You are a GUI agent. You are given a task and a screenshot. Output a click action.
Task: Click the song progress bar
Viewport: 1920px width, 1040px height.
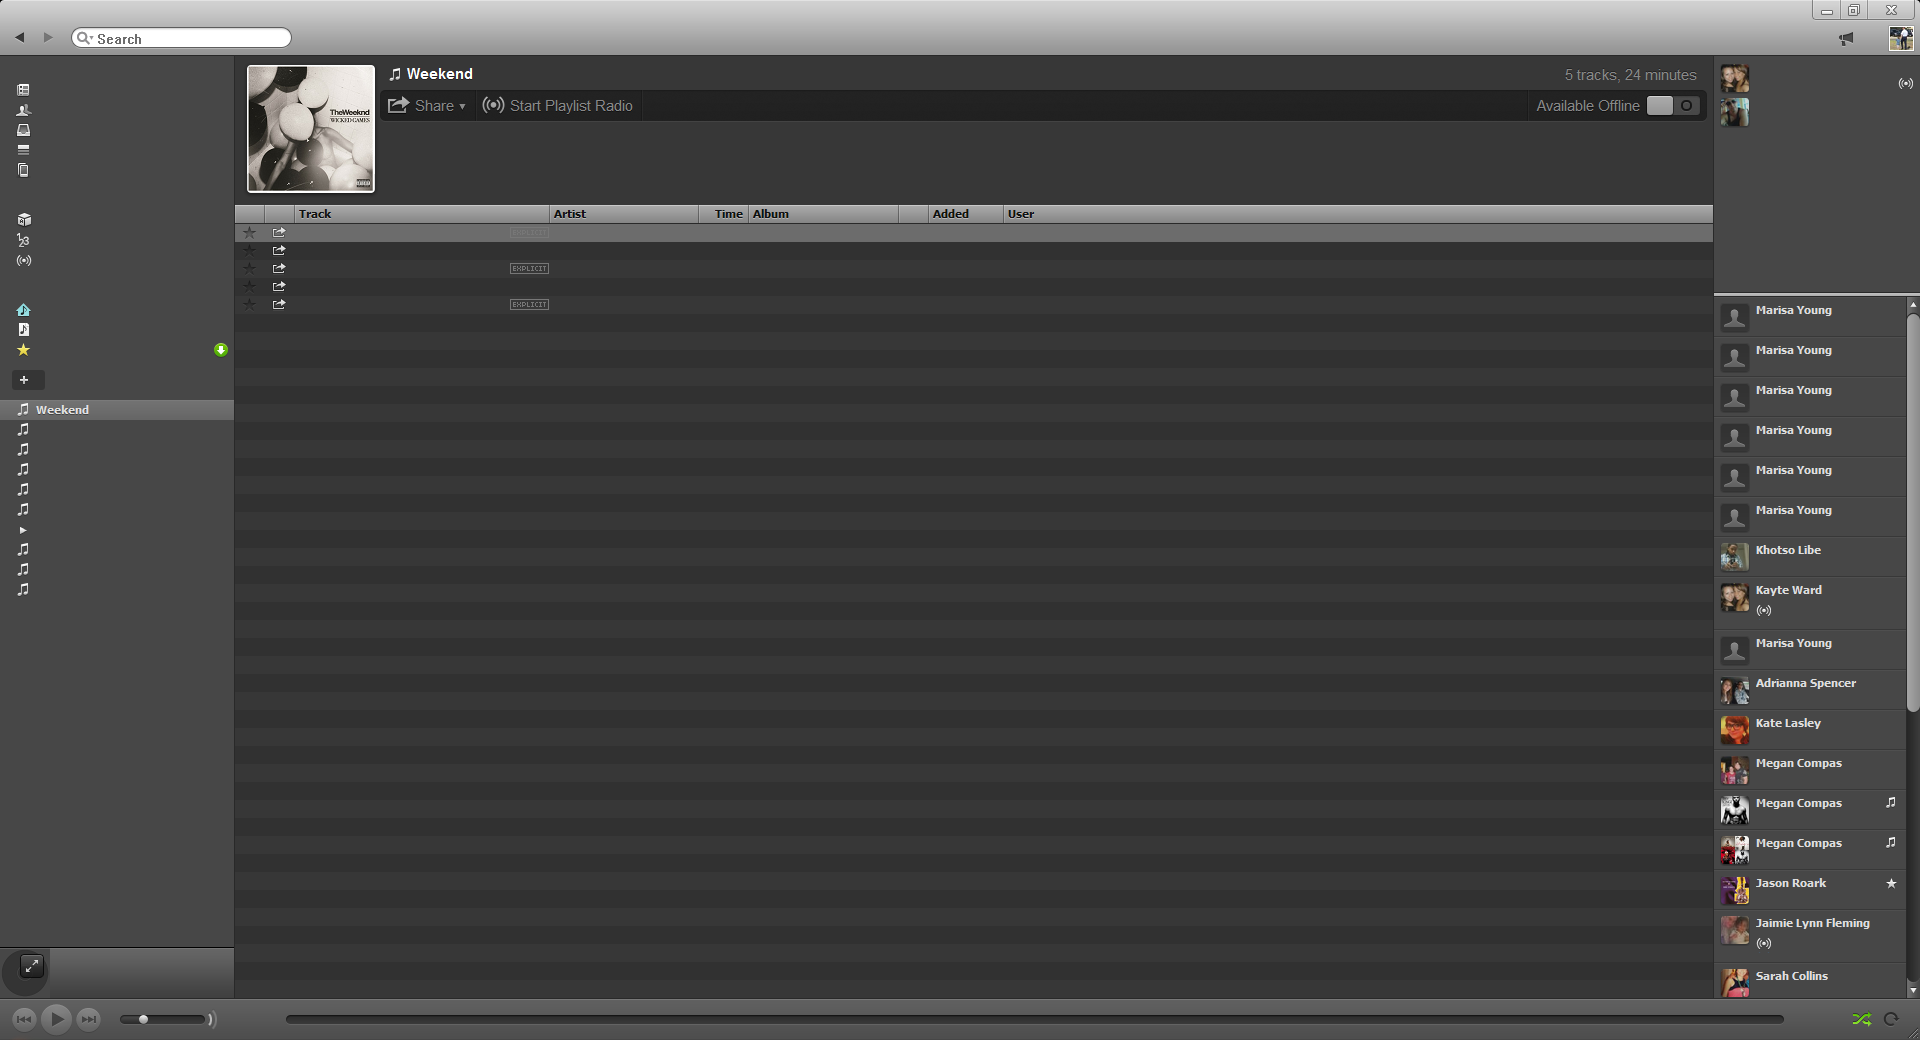[x=1034, y=1019]
